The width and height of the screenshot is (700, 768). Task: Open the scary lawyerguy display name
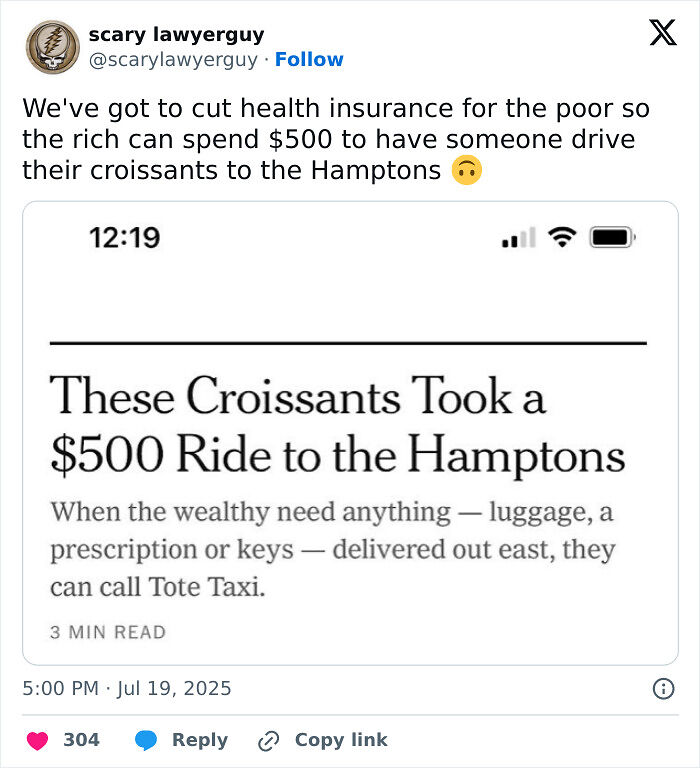(176, 34)
